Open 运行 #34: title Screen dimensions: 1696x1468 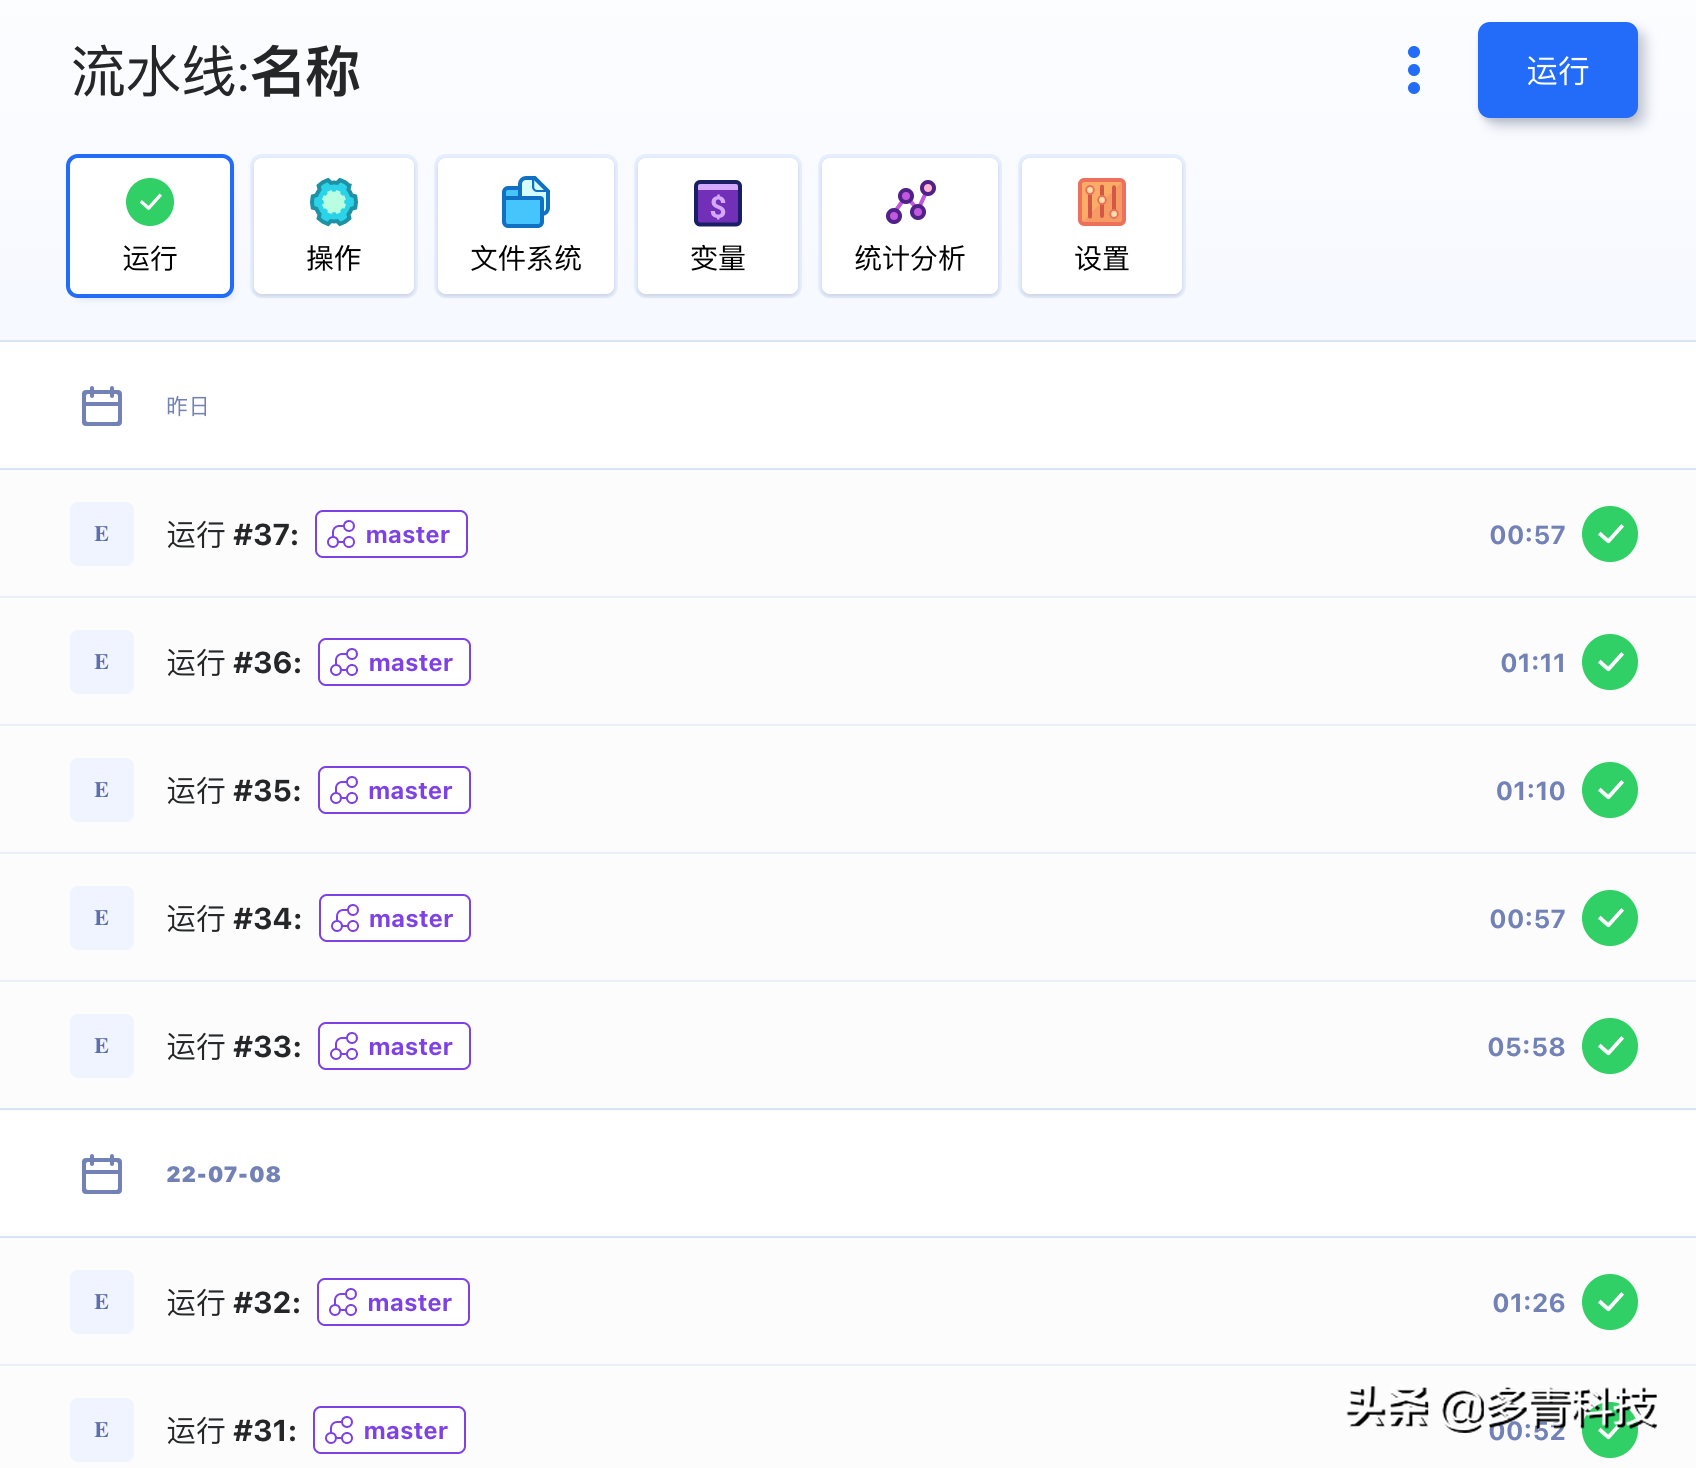click(234, 919)
